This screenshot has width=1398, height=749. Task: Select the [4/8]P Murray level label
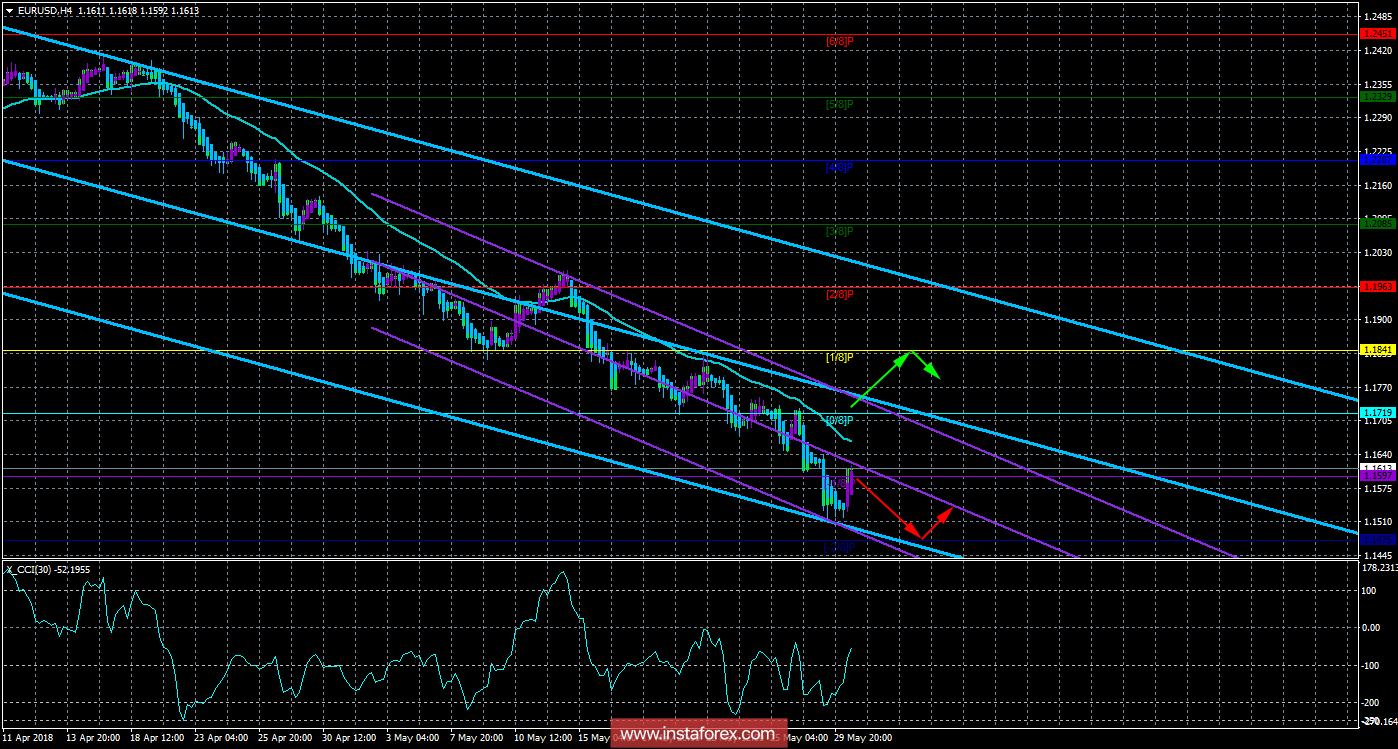840,168
